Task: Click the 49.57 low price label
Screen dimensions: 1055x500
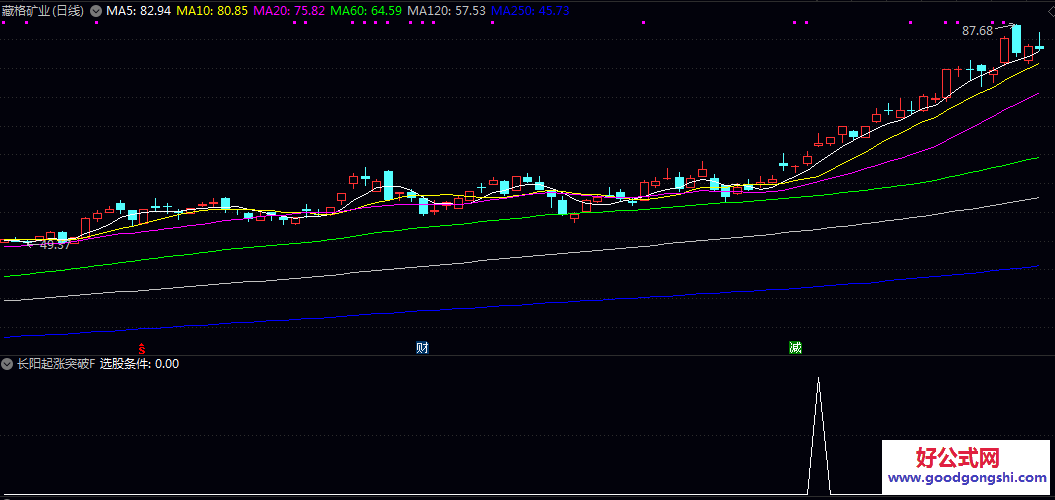Action: (x=54, y=245)
